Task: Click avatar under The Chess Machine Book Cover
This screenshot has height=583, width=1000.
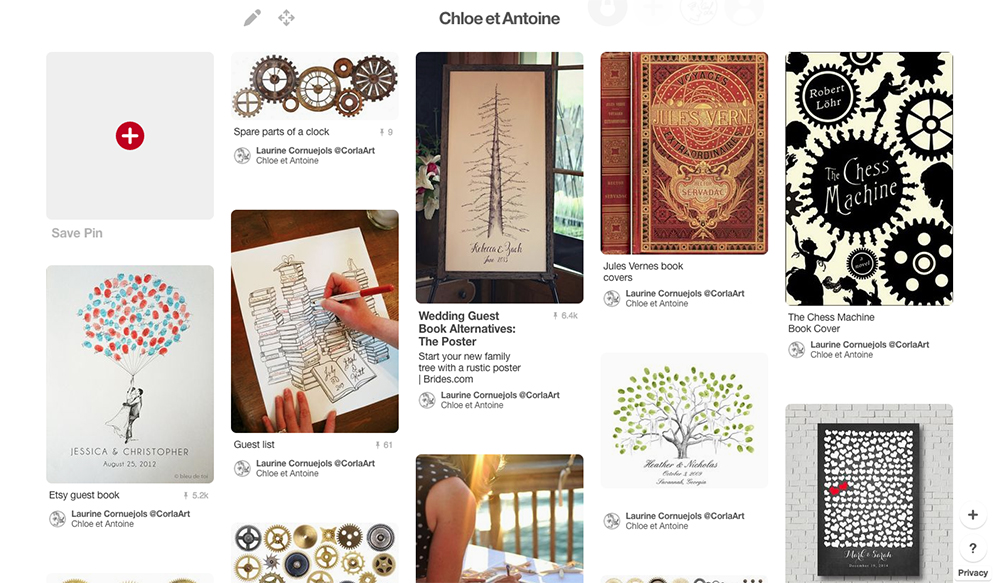Action: (x=797, y=350)
